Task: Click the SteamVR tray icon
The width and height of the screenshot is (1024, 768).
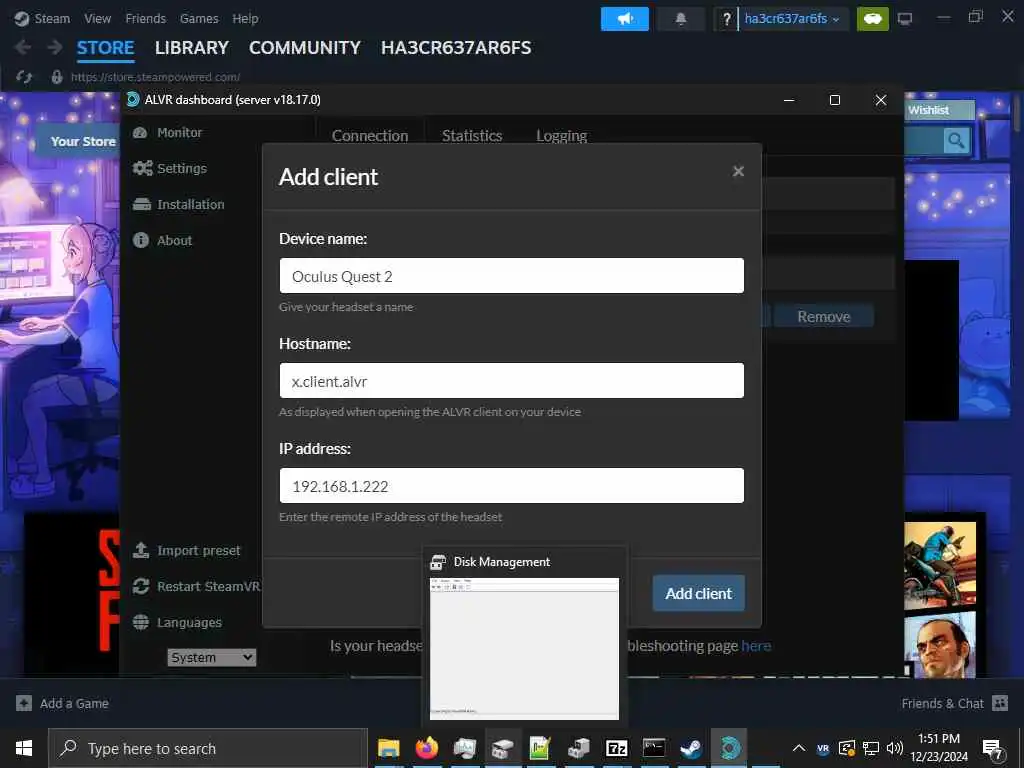Action: [823, 748]
